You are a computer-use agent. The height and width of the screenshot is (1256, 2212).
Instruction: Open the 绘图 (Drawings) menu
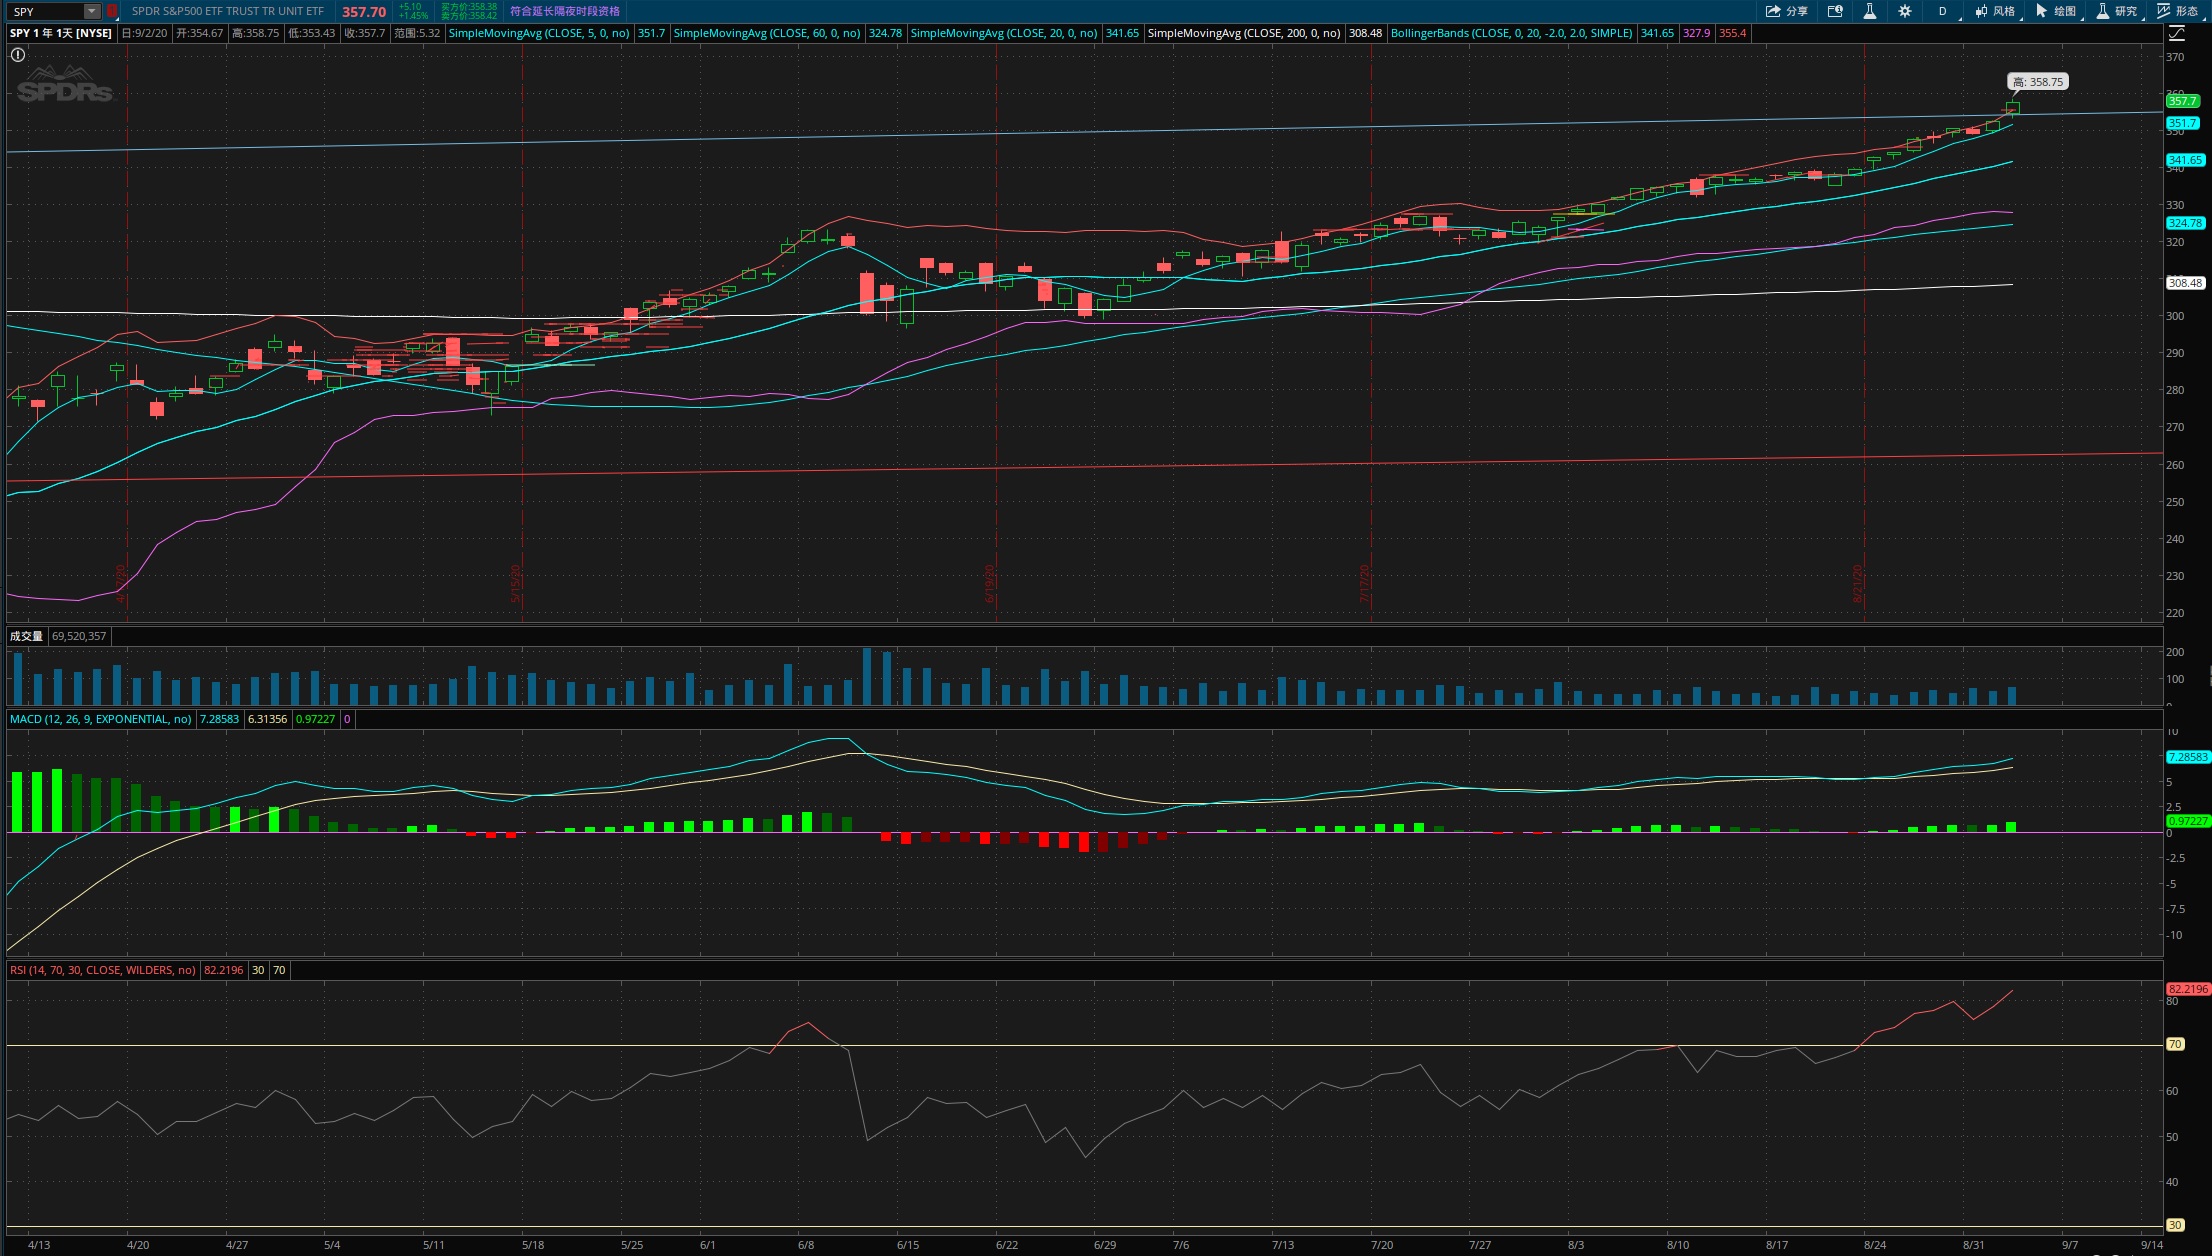[2057, 11]
